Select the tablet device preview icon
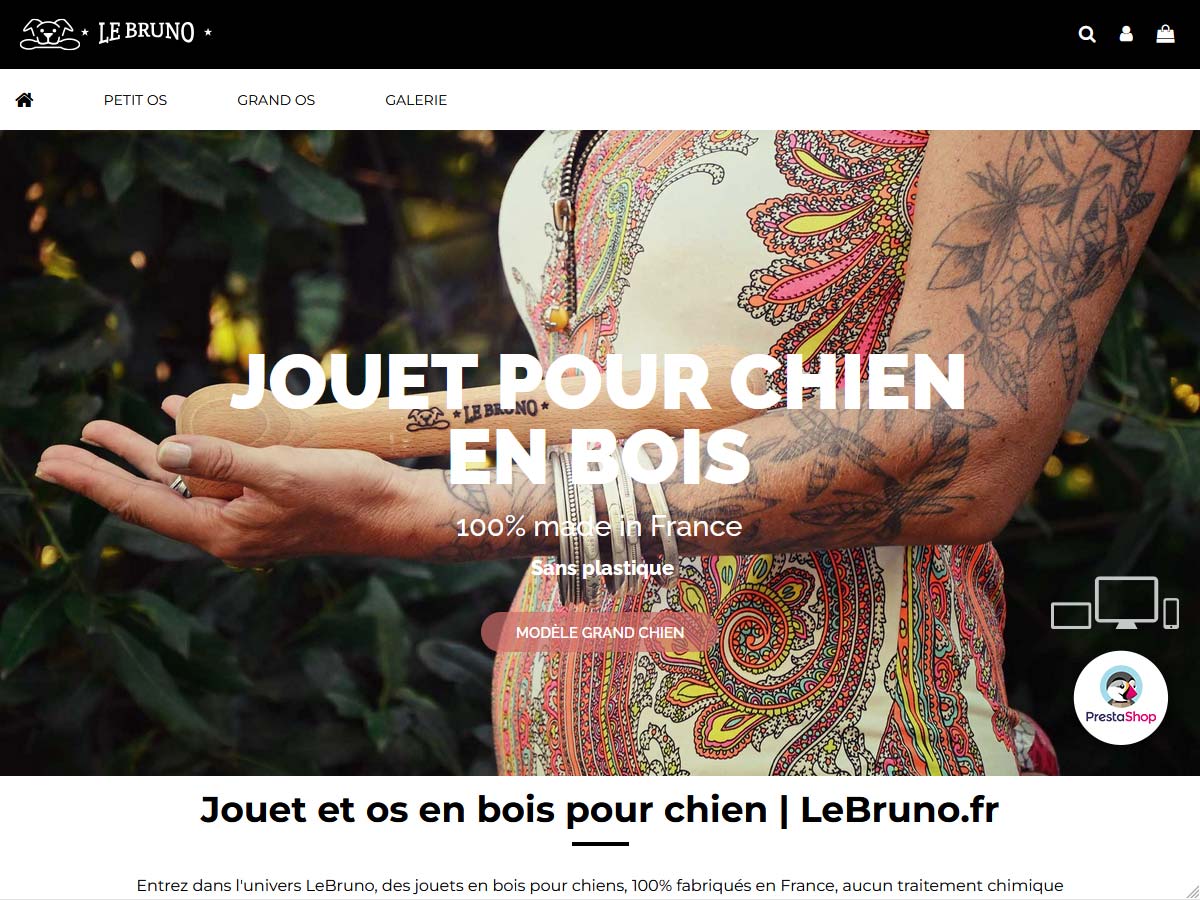This screenshot has height=900, width=1200. (1071, 615)
